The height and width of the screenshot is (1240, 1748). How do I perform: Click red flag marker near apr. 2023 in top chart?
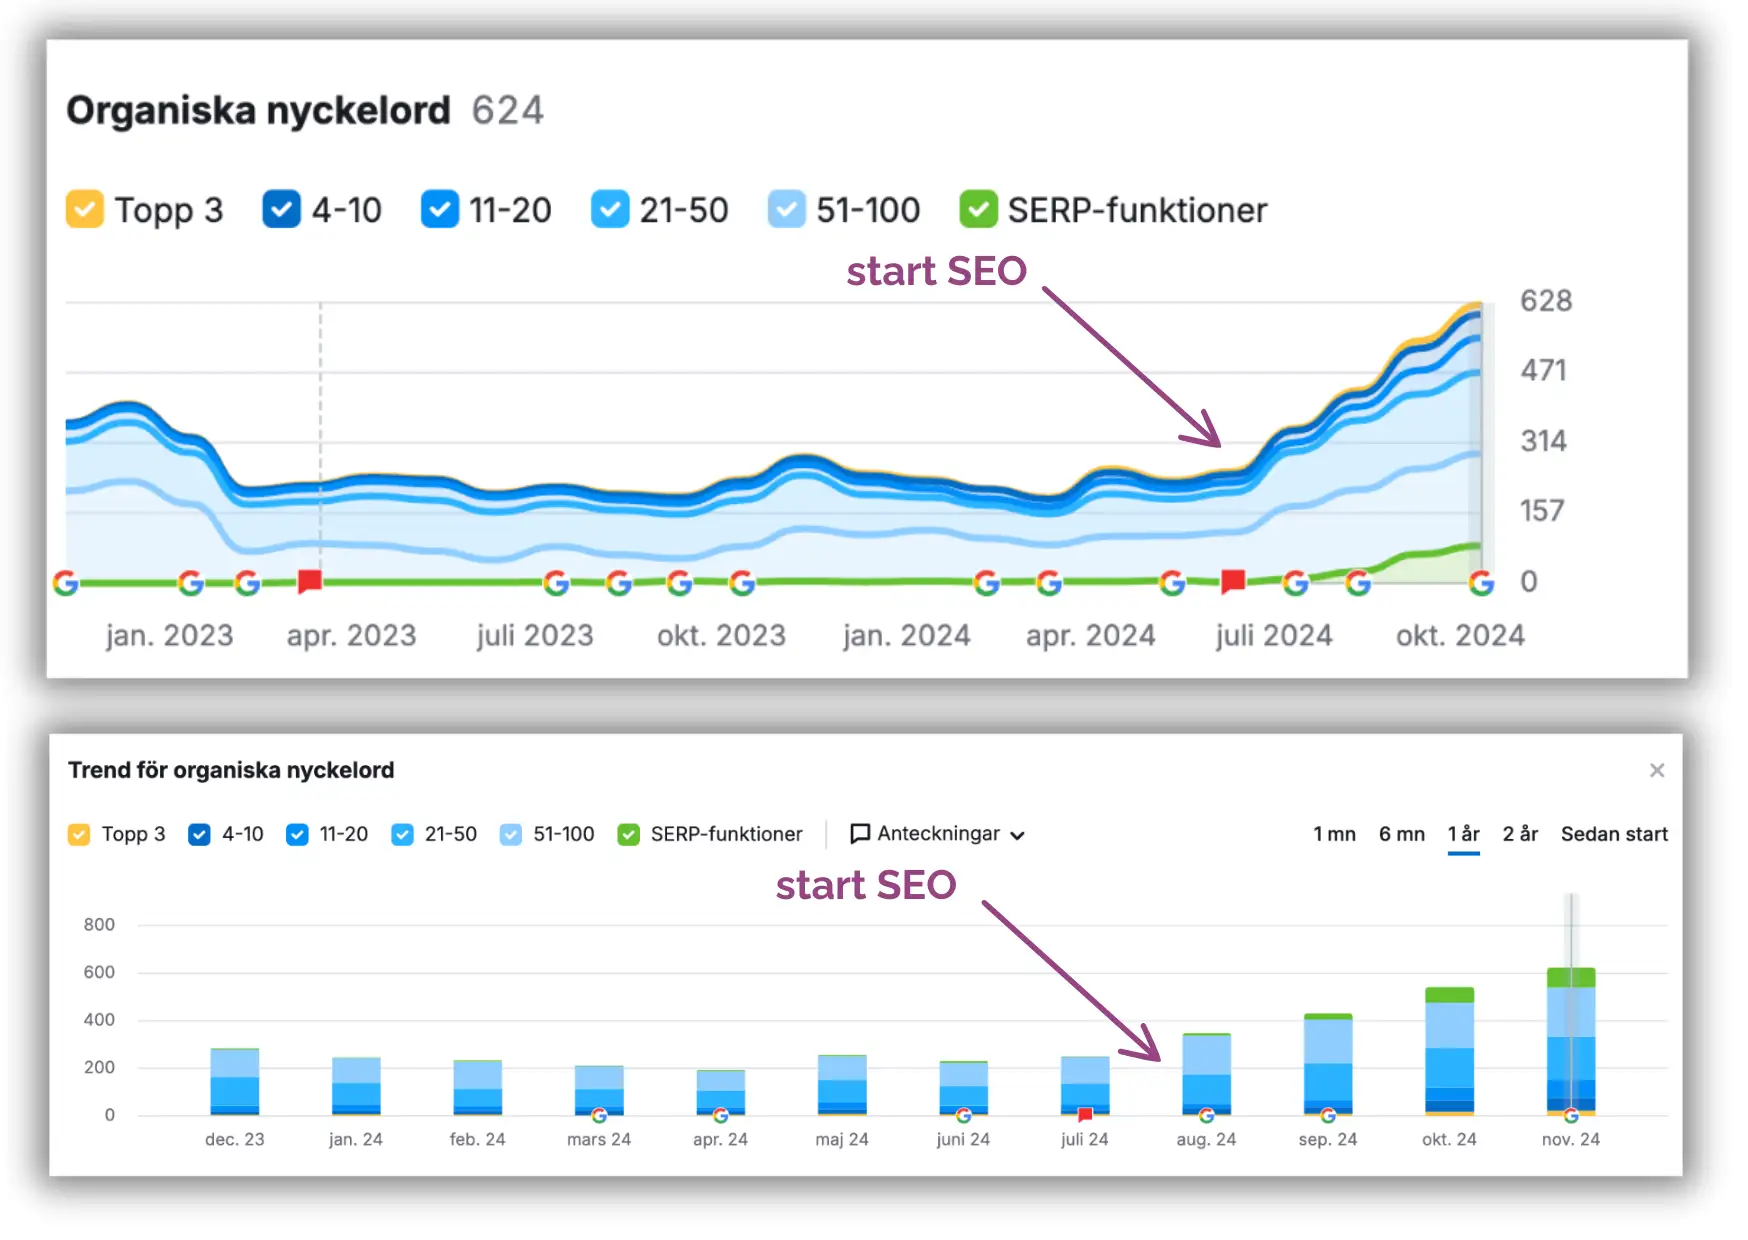pos(309,581)
